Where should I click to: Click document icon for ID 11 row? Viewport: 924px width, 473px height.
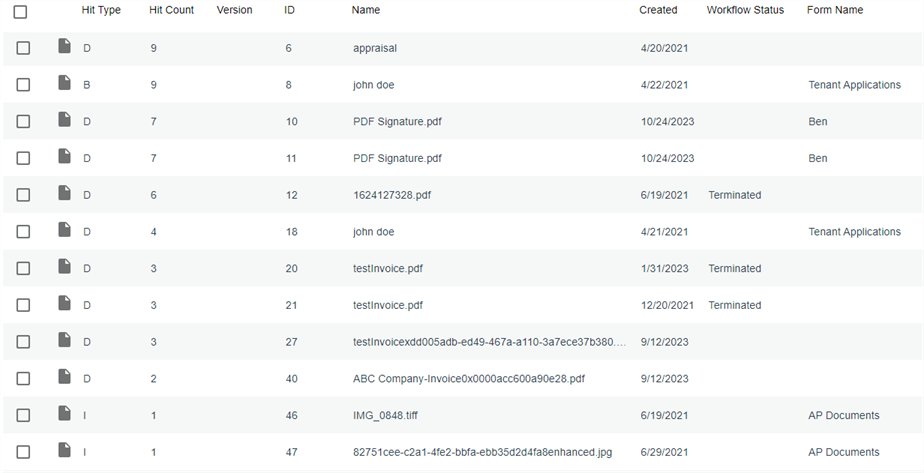coord(64,156)
